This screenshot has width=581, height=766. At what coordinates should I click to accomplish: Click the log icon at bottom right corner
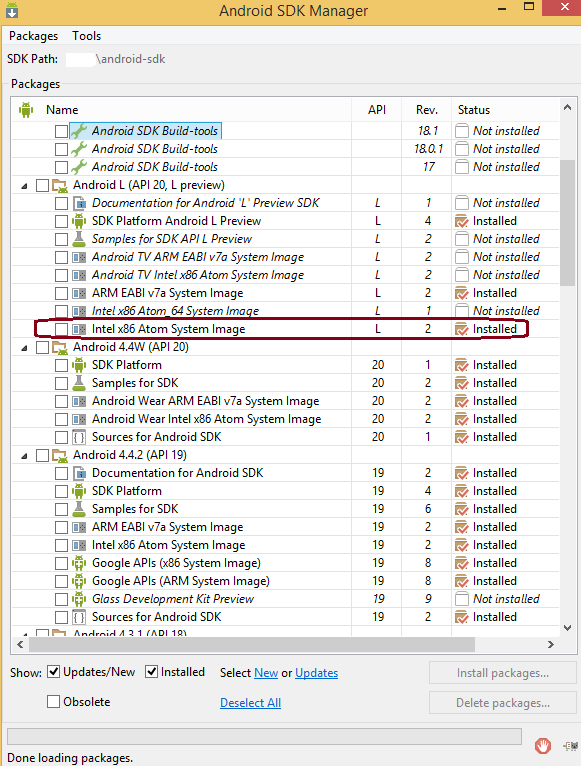click(571, 746)
